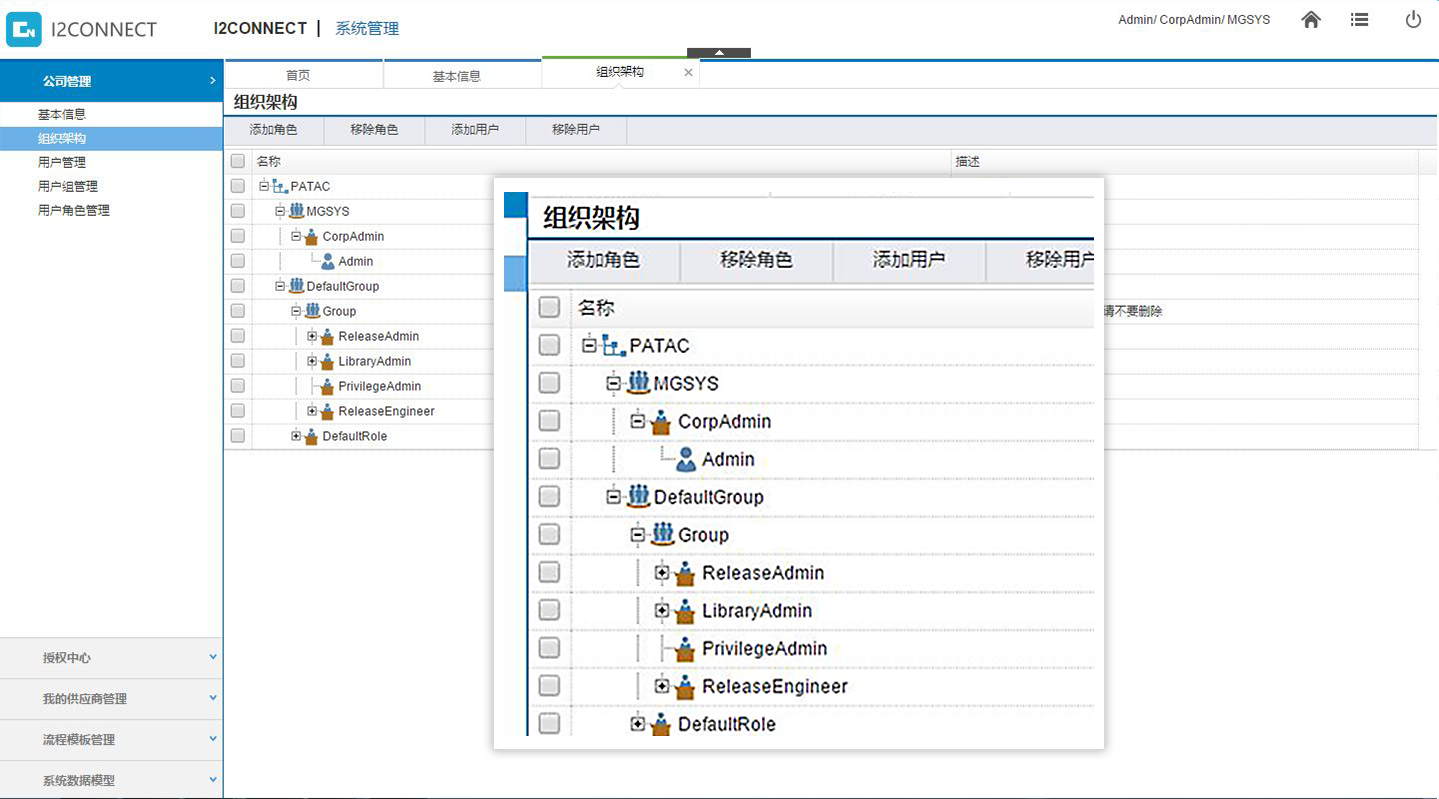Click ReleaseEngineer role icon in main page tree
This screenshot has height=799, width=1439.
[328, 411]
